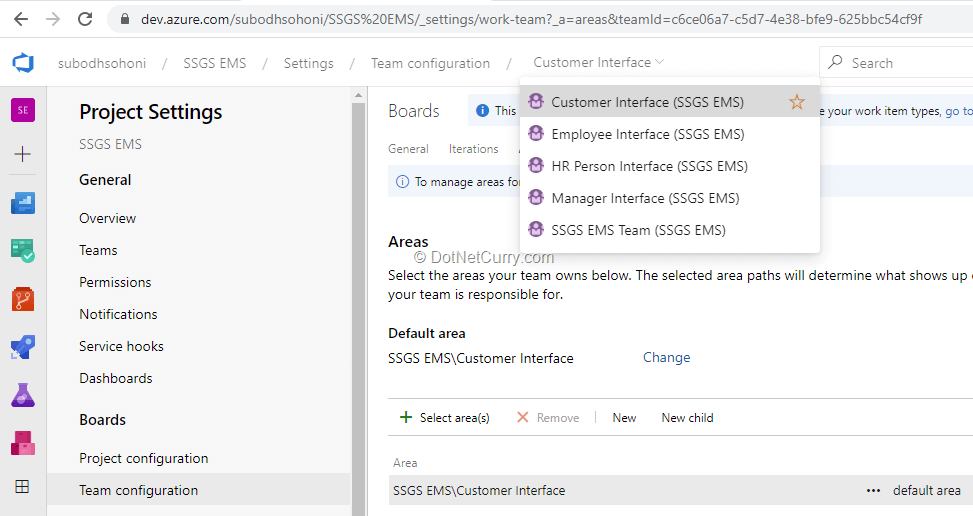
Task: Click the New child button
Action: coord(688,417)
